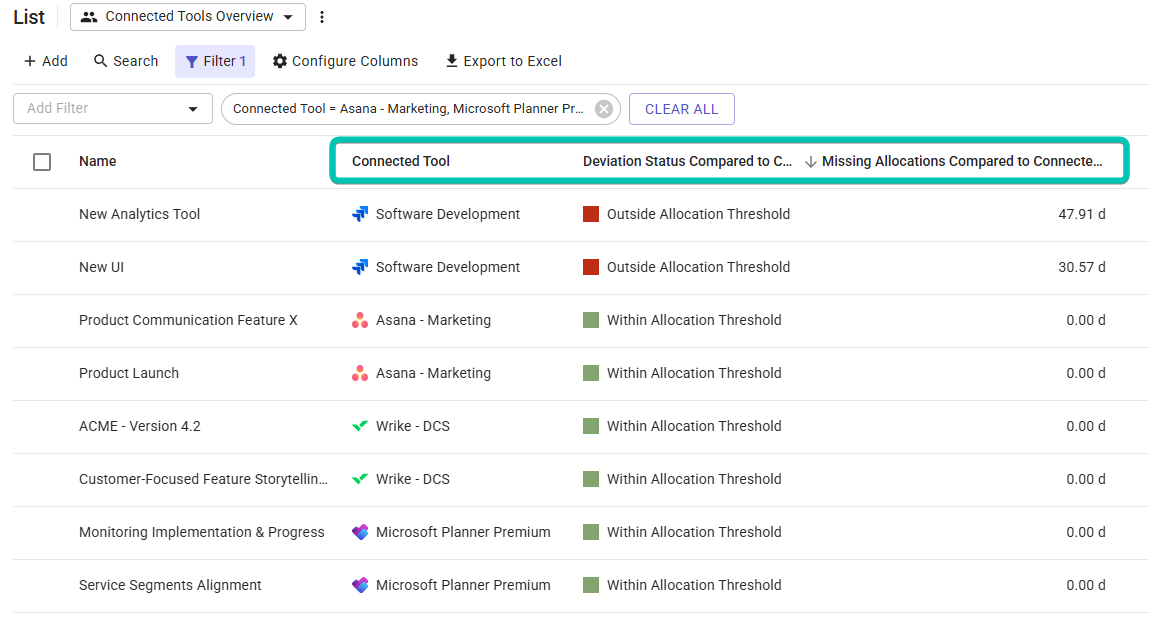Screen dimensions: 1149x629
Task: Click the Asana icon for Product Communication Feature X
Action: [x=359, y=320]
